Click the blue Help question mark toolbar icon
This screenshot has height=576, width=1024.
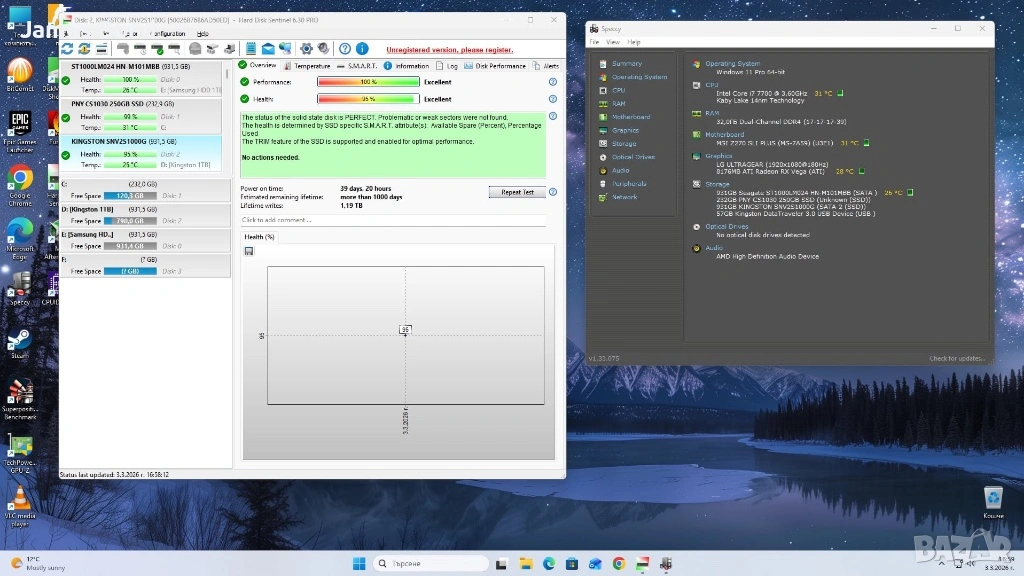click(345, 48)
